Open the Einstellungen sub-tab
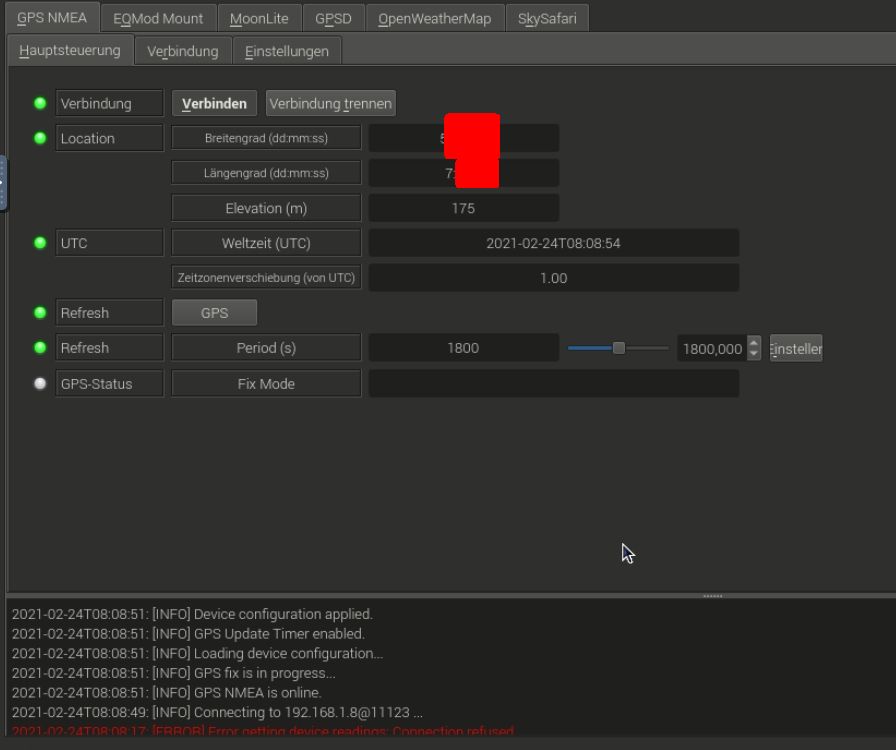This screenshot has height=750, width=896. (x=287, y=51)
